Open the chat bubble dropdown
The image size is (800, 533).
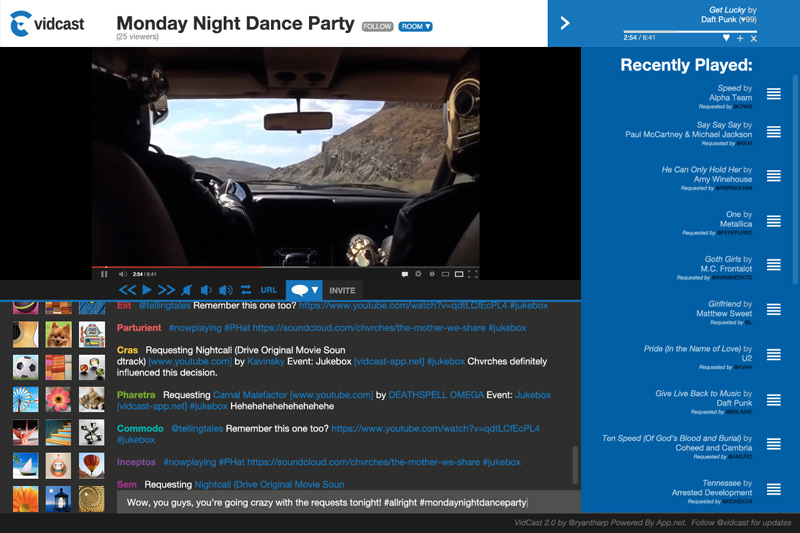(x=304, y=290)
